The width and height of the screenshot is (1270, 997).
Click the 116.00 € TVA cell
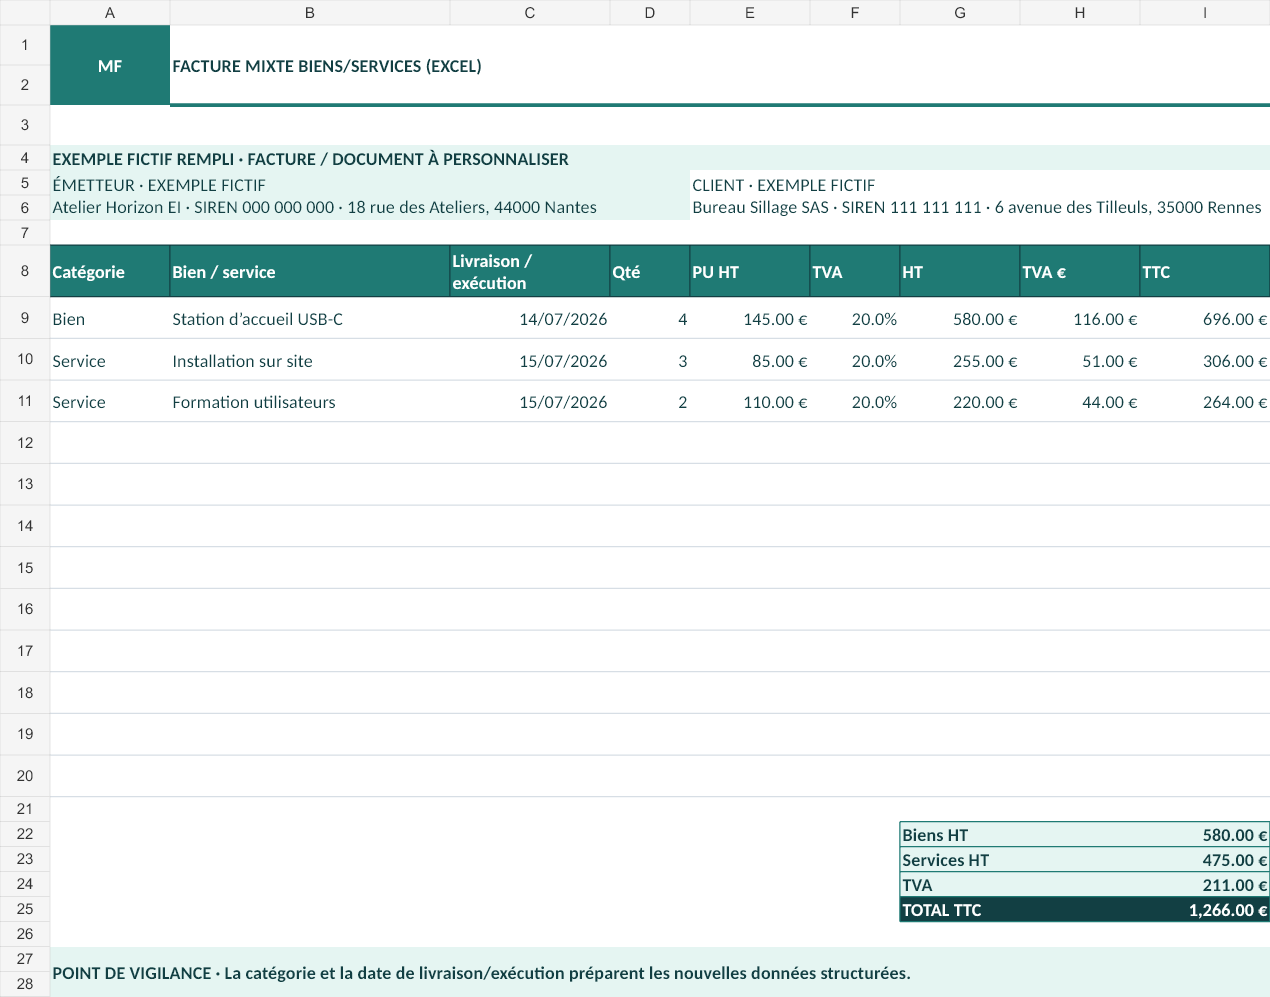point(1080,318)
